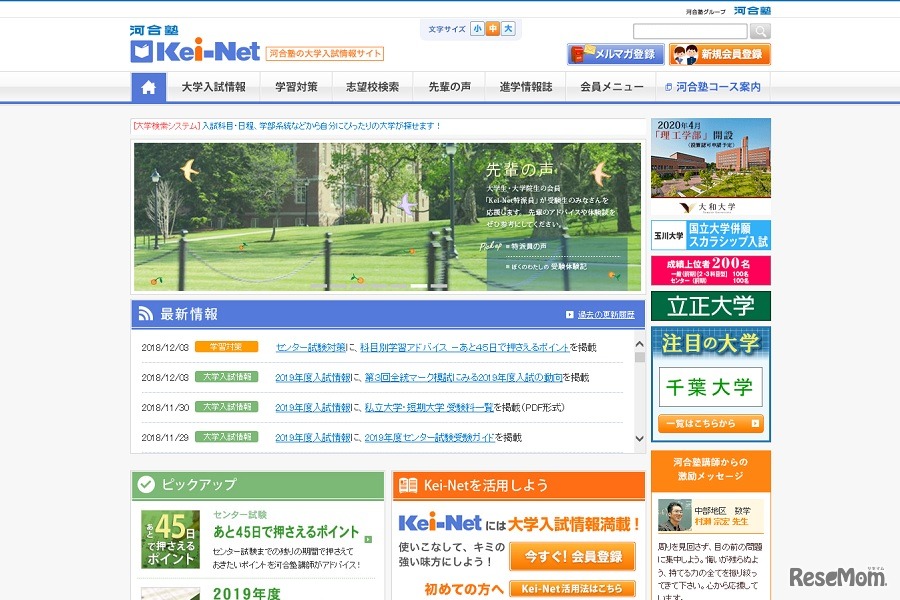
Task: Click the 成績上位者200名 pink banner
Action: [711, 270]
